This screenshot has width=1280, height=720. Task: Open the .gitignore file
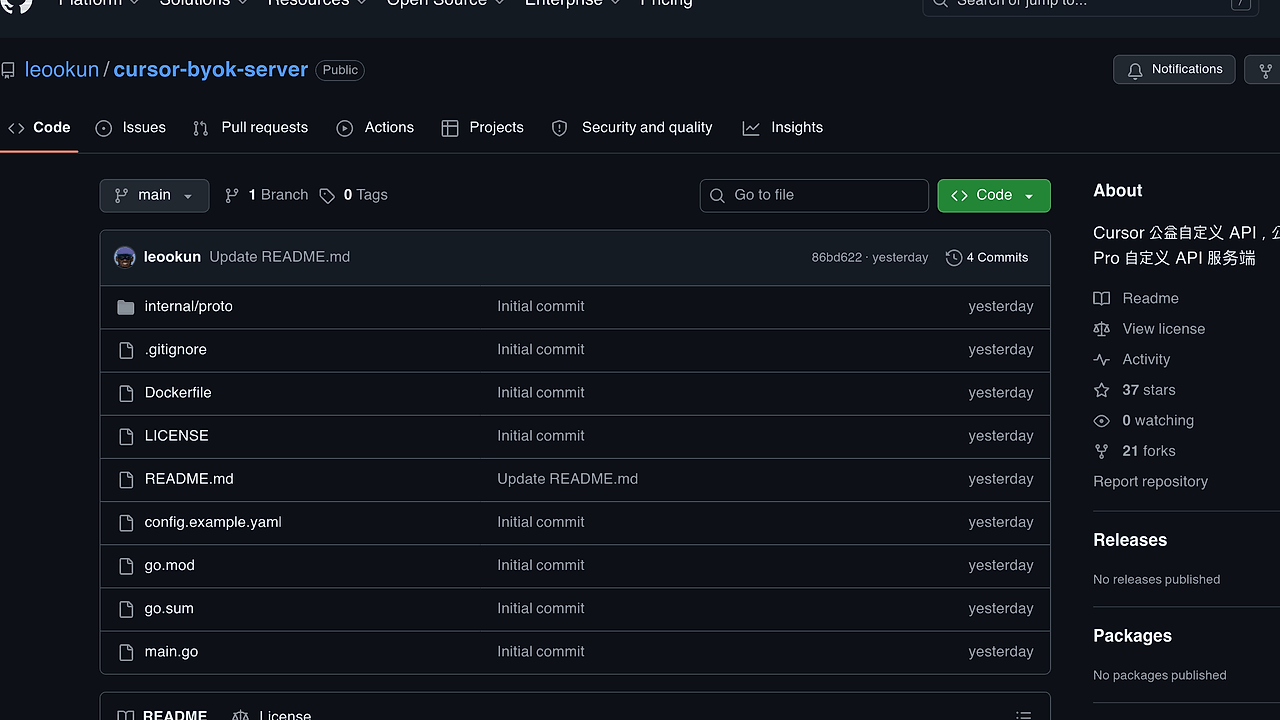click(175, 349)
